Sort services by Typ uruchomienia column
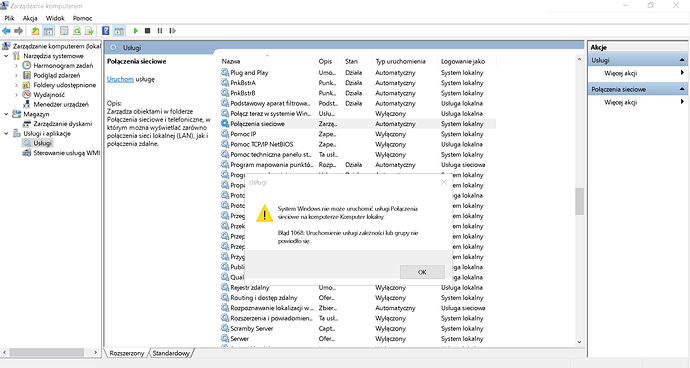The image size is (690, 368). point(400,61)
